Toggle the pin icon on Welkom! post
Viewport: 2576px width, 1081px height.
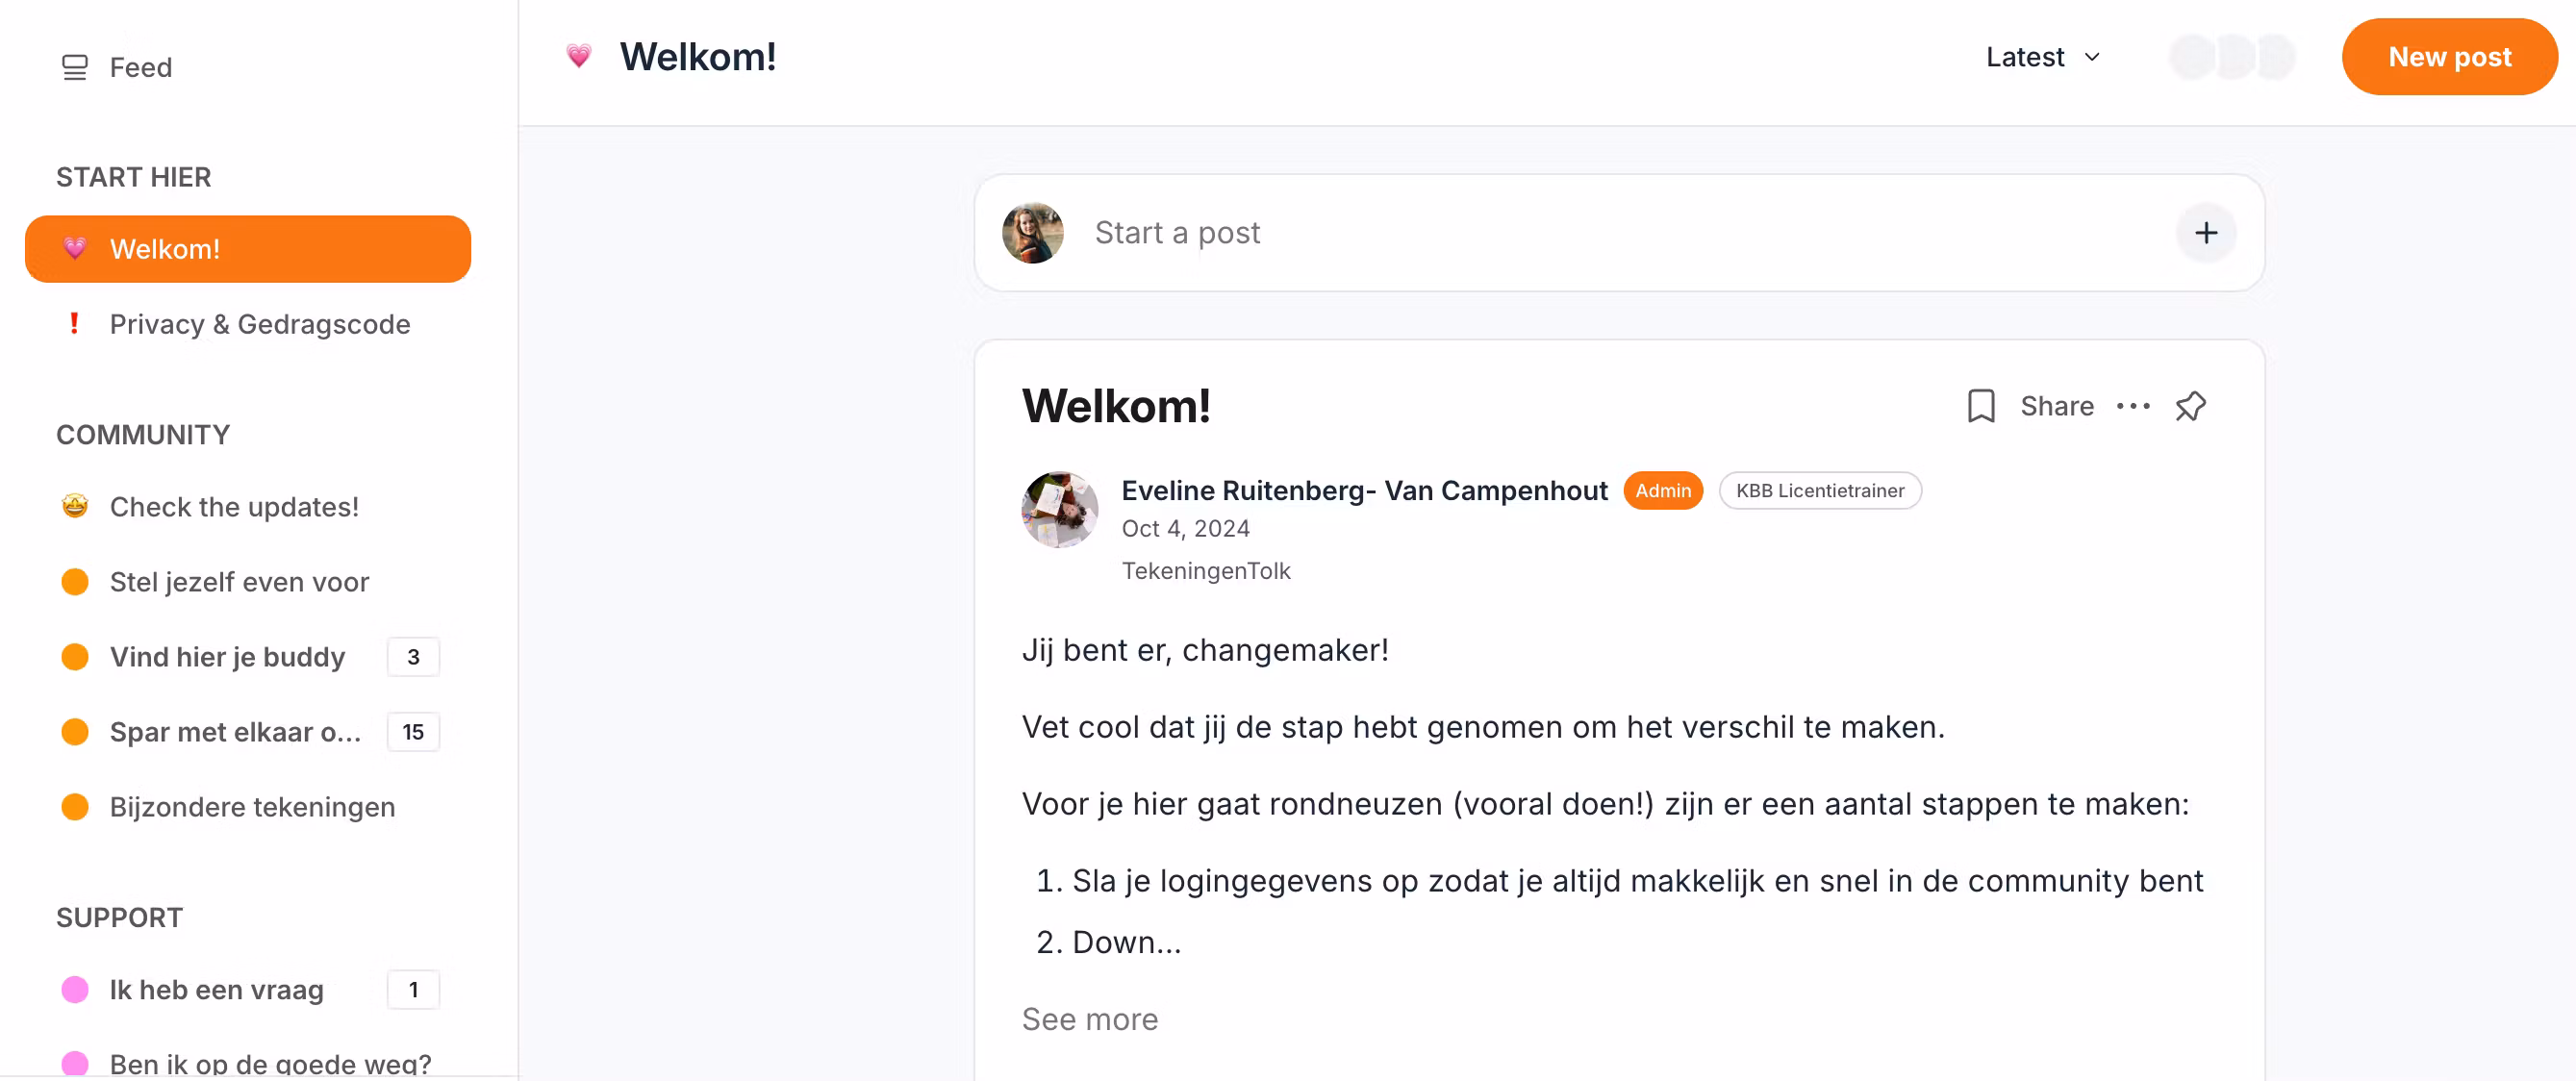(x=2190, y=406)
